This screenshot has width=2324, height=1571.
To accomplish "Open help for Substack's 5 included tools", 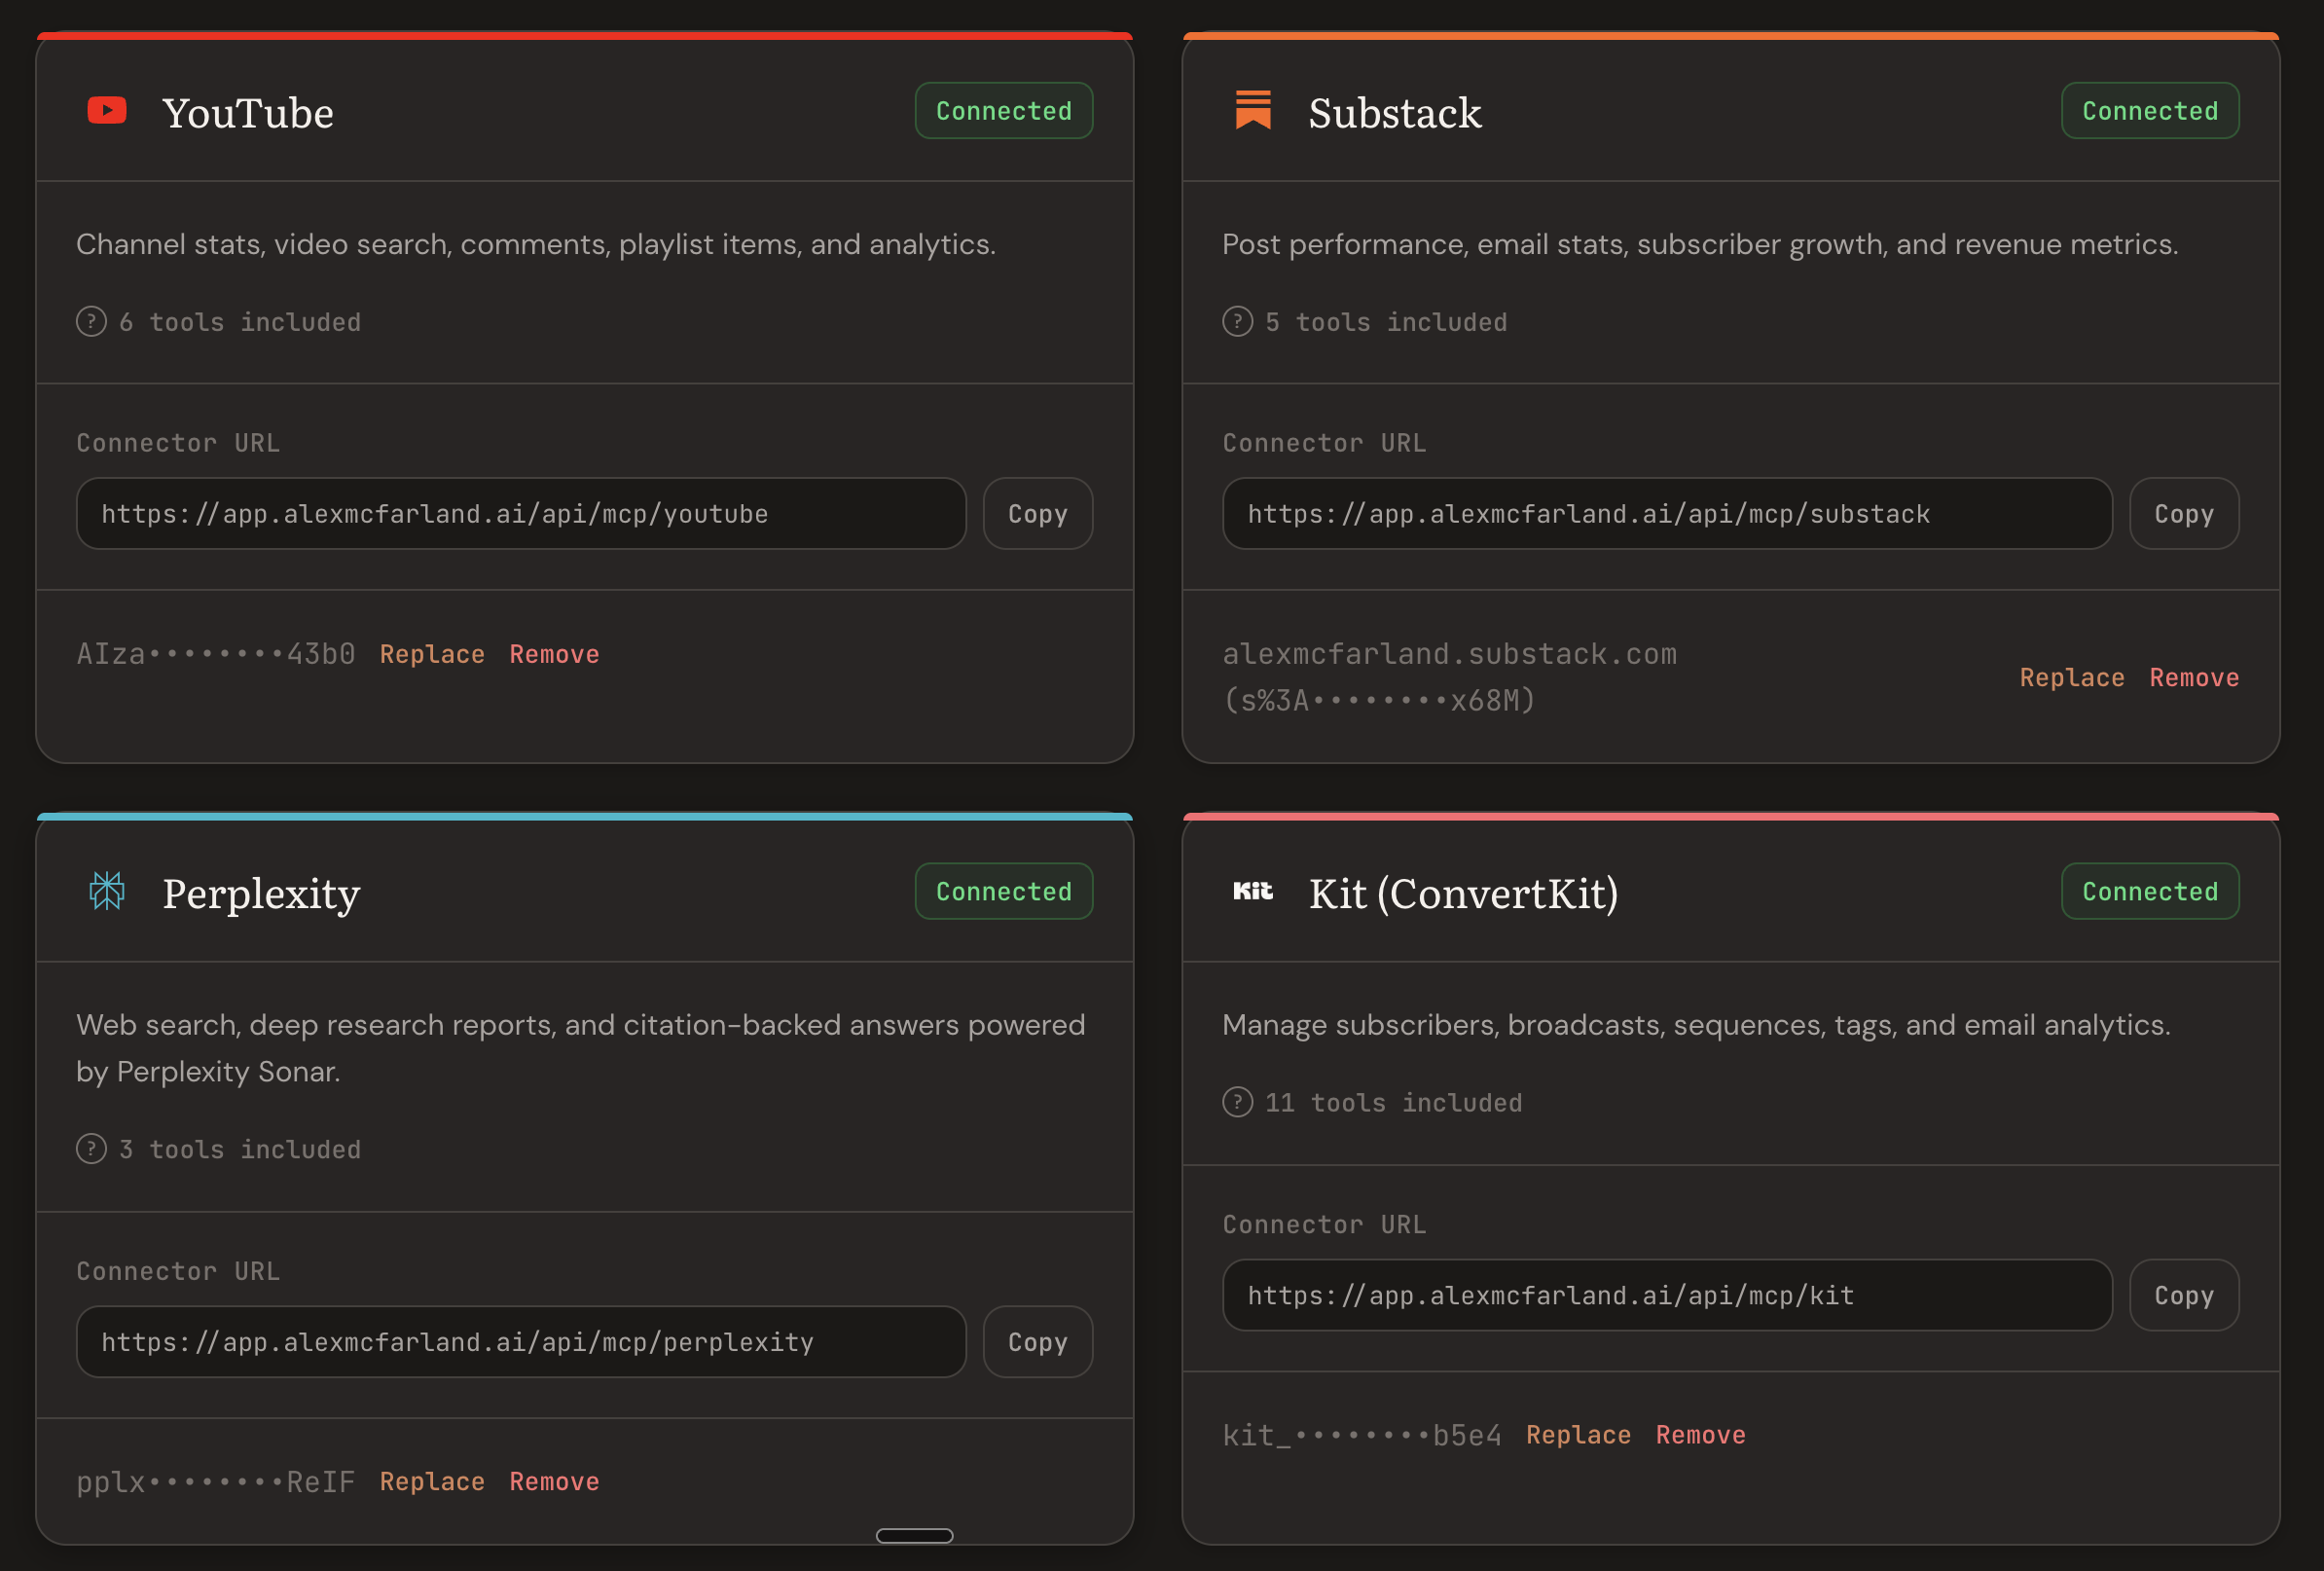I will (x=1237, y=321).
